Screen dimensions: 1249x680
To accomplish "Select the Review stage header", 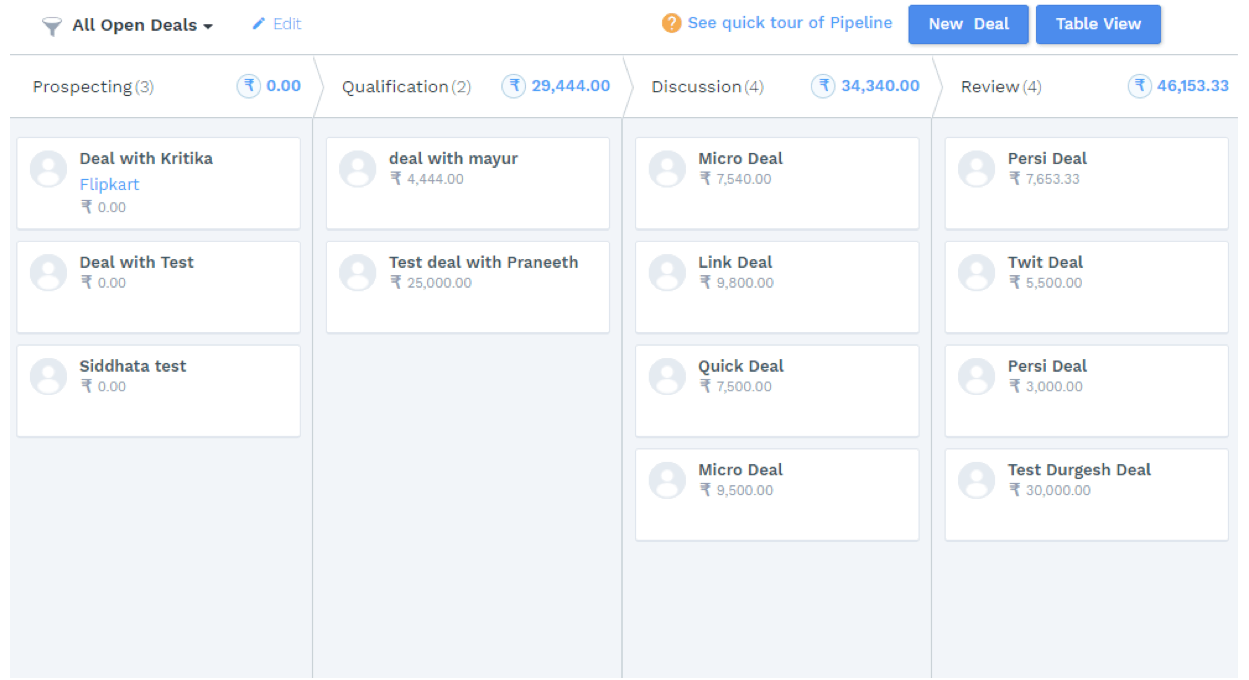I will pos(1001,86).
